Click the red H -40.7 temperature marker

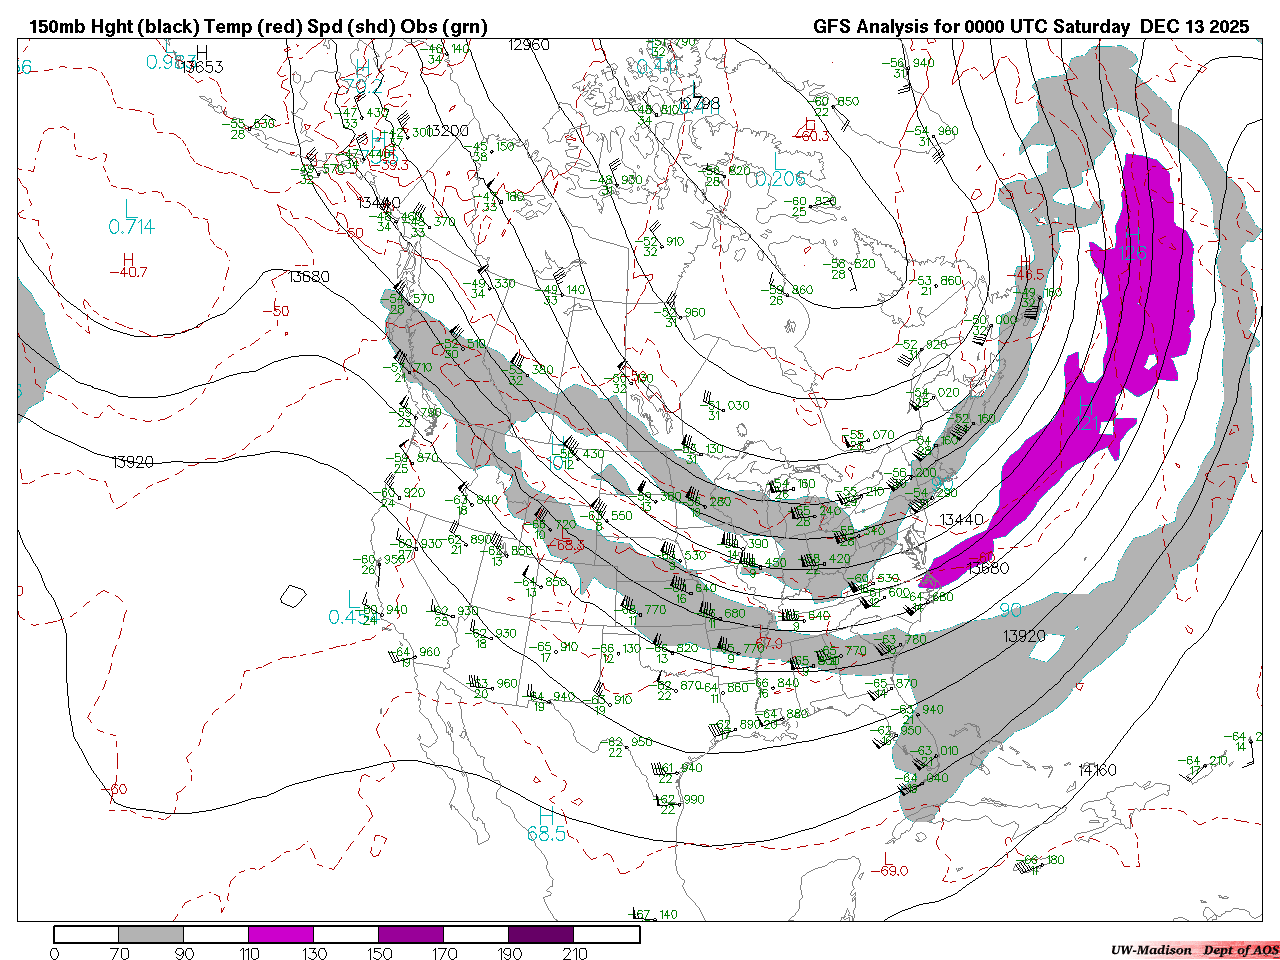pos(128,266)
